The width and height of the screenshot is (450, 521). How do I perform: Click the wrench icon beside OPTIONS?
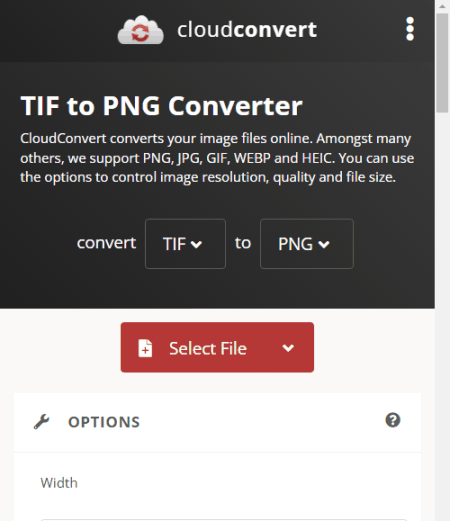click(x=42, y=422)
